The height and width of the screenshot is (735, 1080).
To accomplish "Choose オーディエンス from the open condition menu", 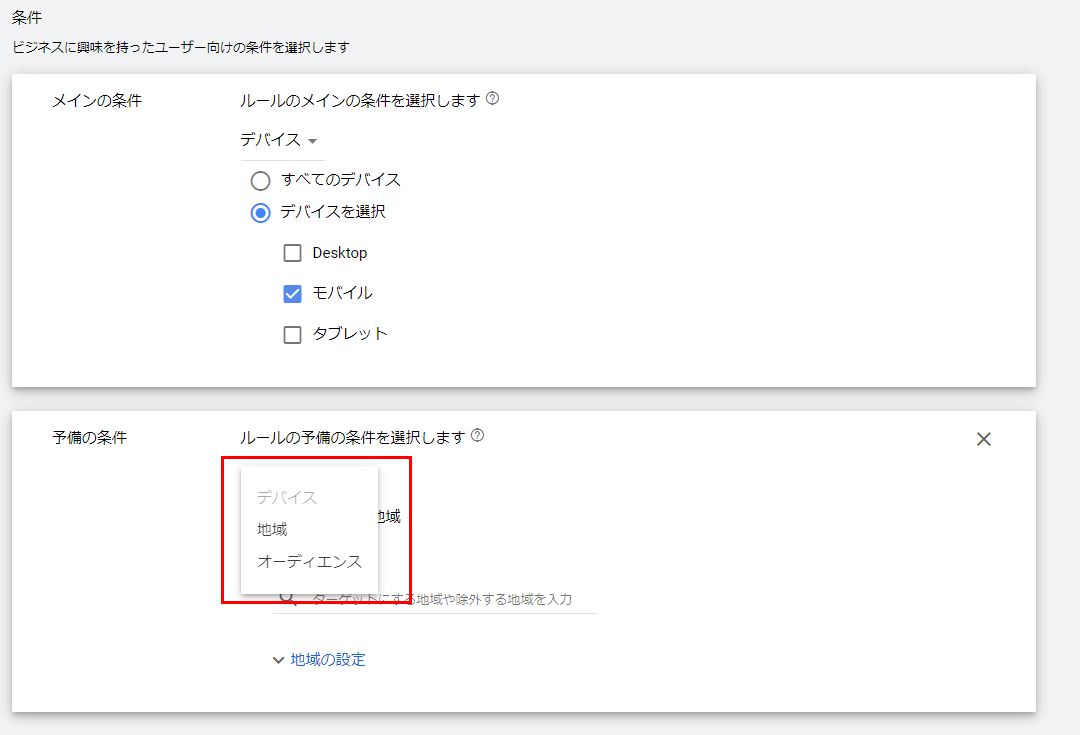I will click(x=309, y=562).
